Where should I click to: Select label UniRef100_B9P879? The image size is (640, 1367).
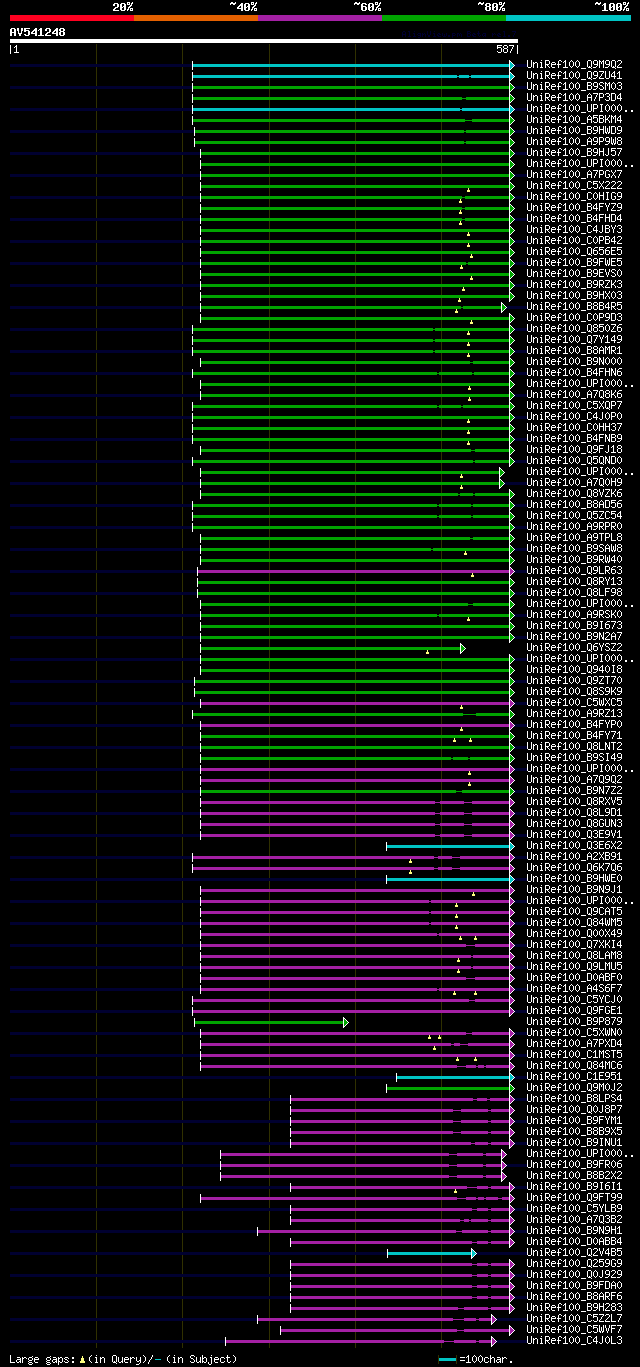574,1021
